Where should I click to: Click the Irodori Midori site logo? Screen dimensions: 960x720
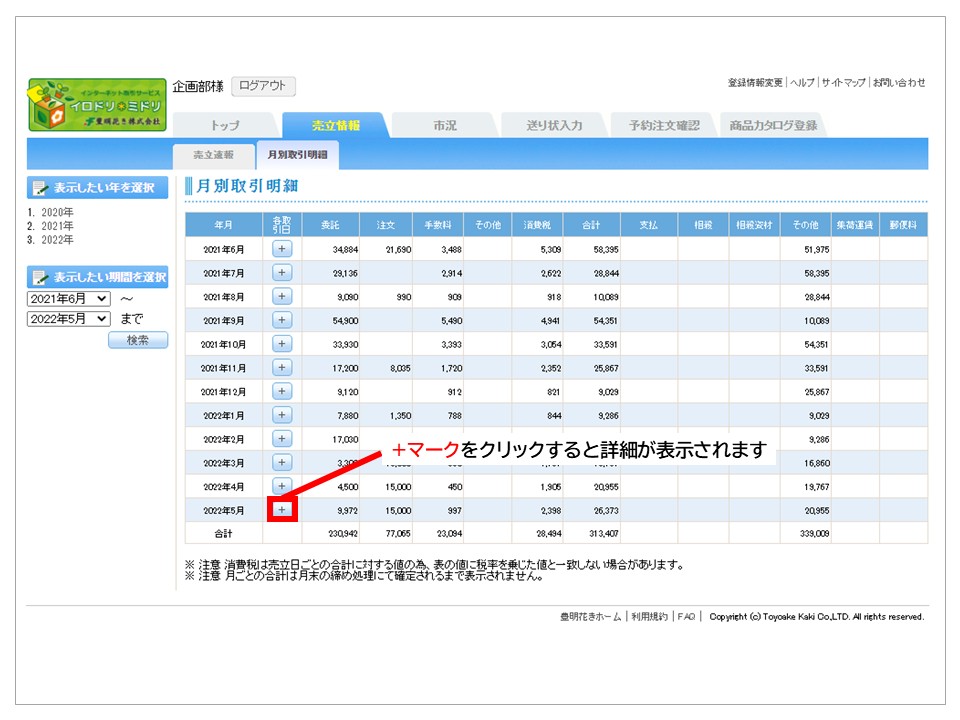coord(97,105)
